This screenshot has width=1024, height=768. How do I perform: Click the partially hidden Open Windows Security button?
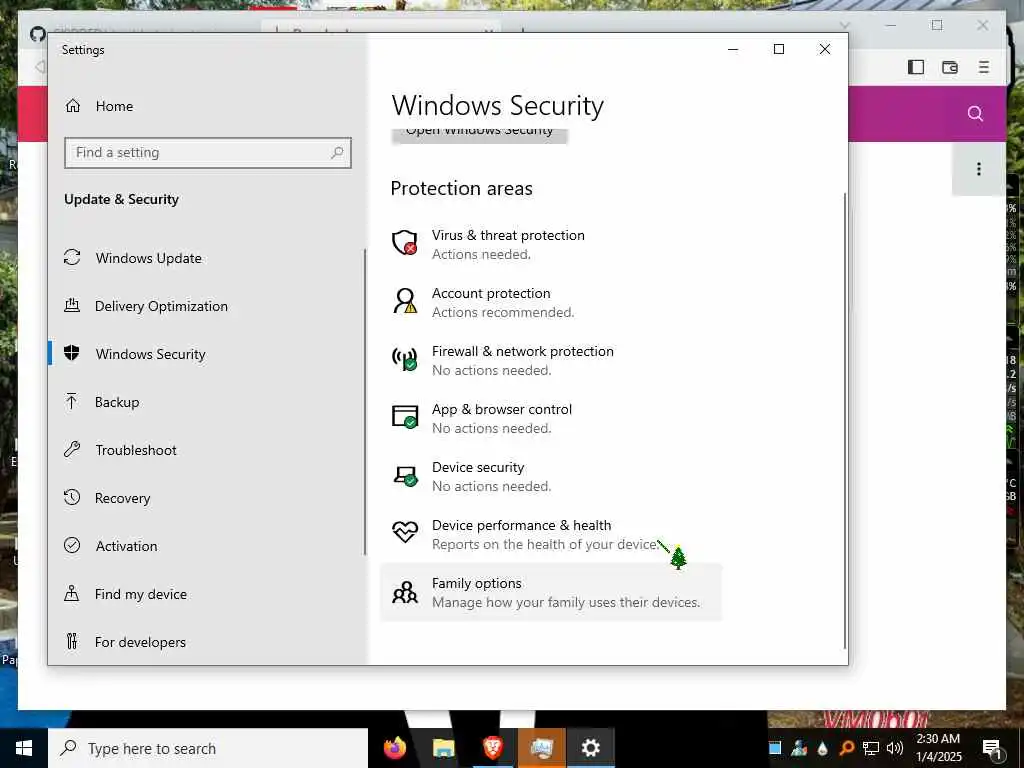pyautogui.click(x=479, y=135)
